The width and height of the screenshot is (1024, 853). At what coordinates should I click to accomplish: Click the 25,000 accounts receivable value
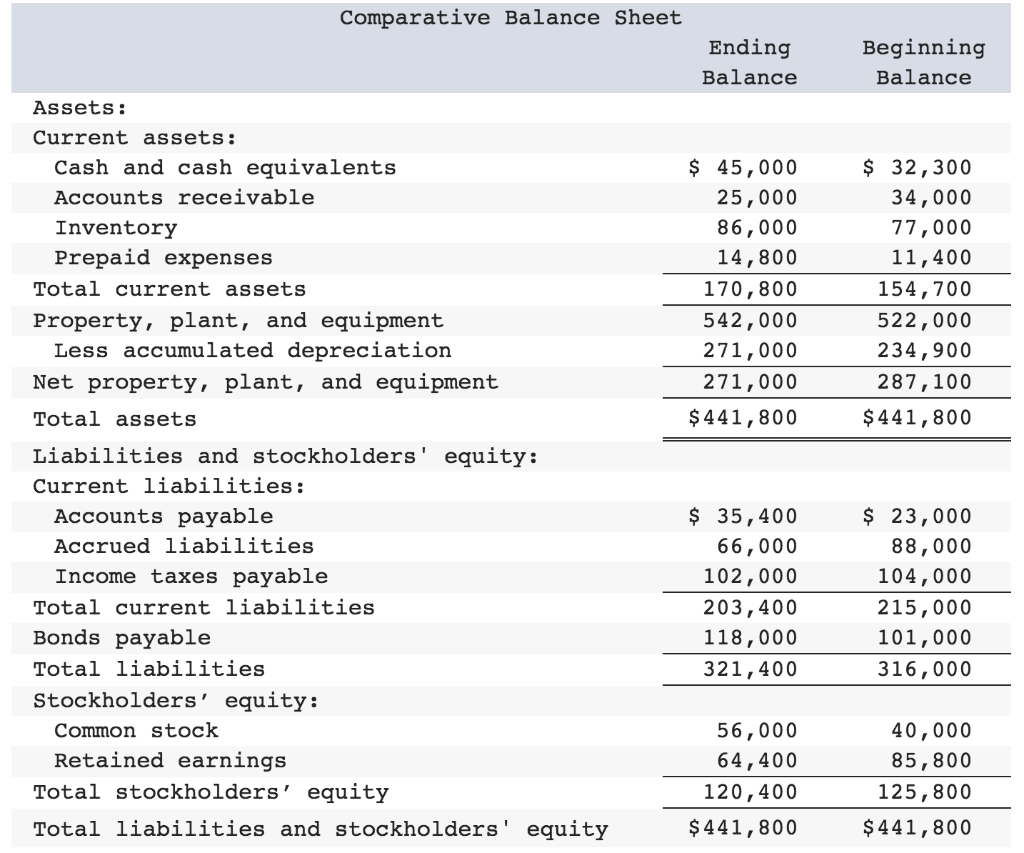[x=757, y=198]
